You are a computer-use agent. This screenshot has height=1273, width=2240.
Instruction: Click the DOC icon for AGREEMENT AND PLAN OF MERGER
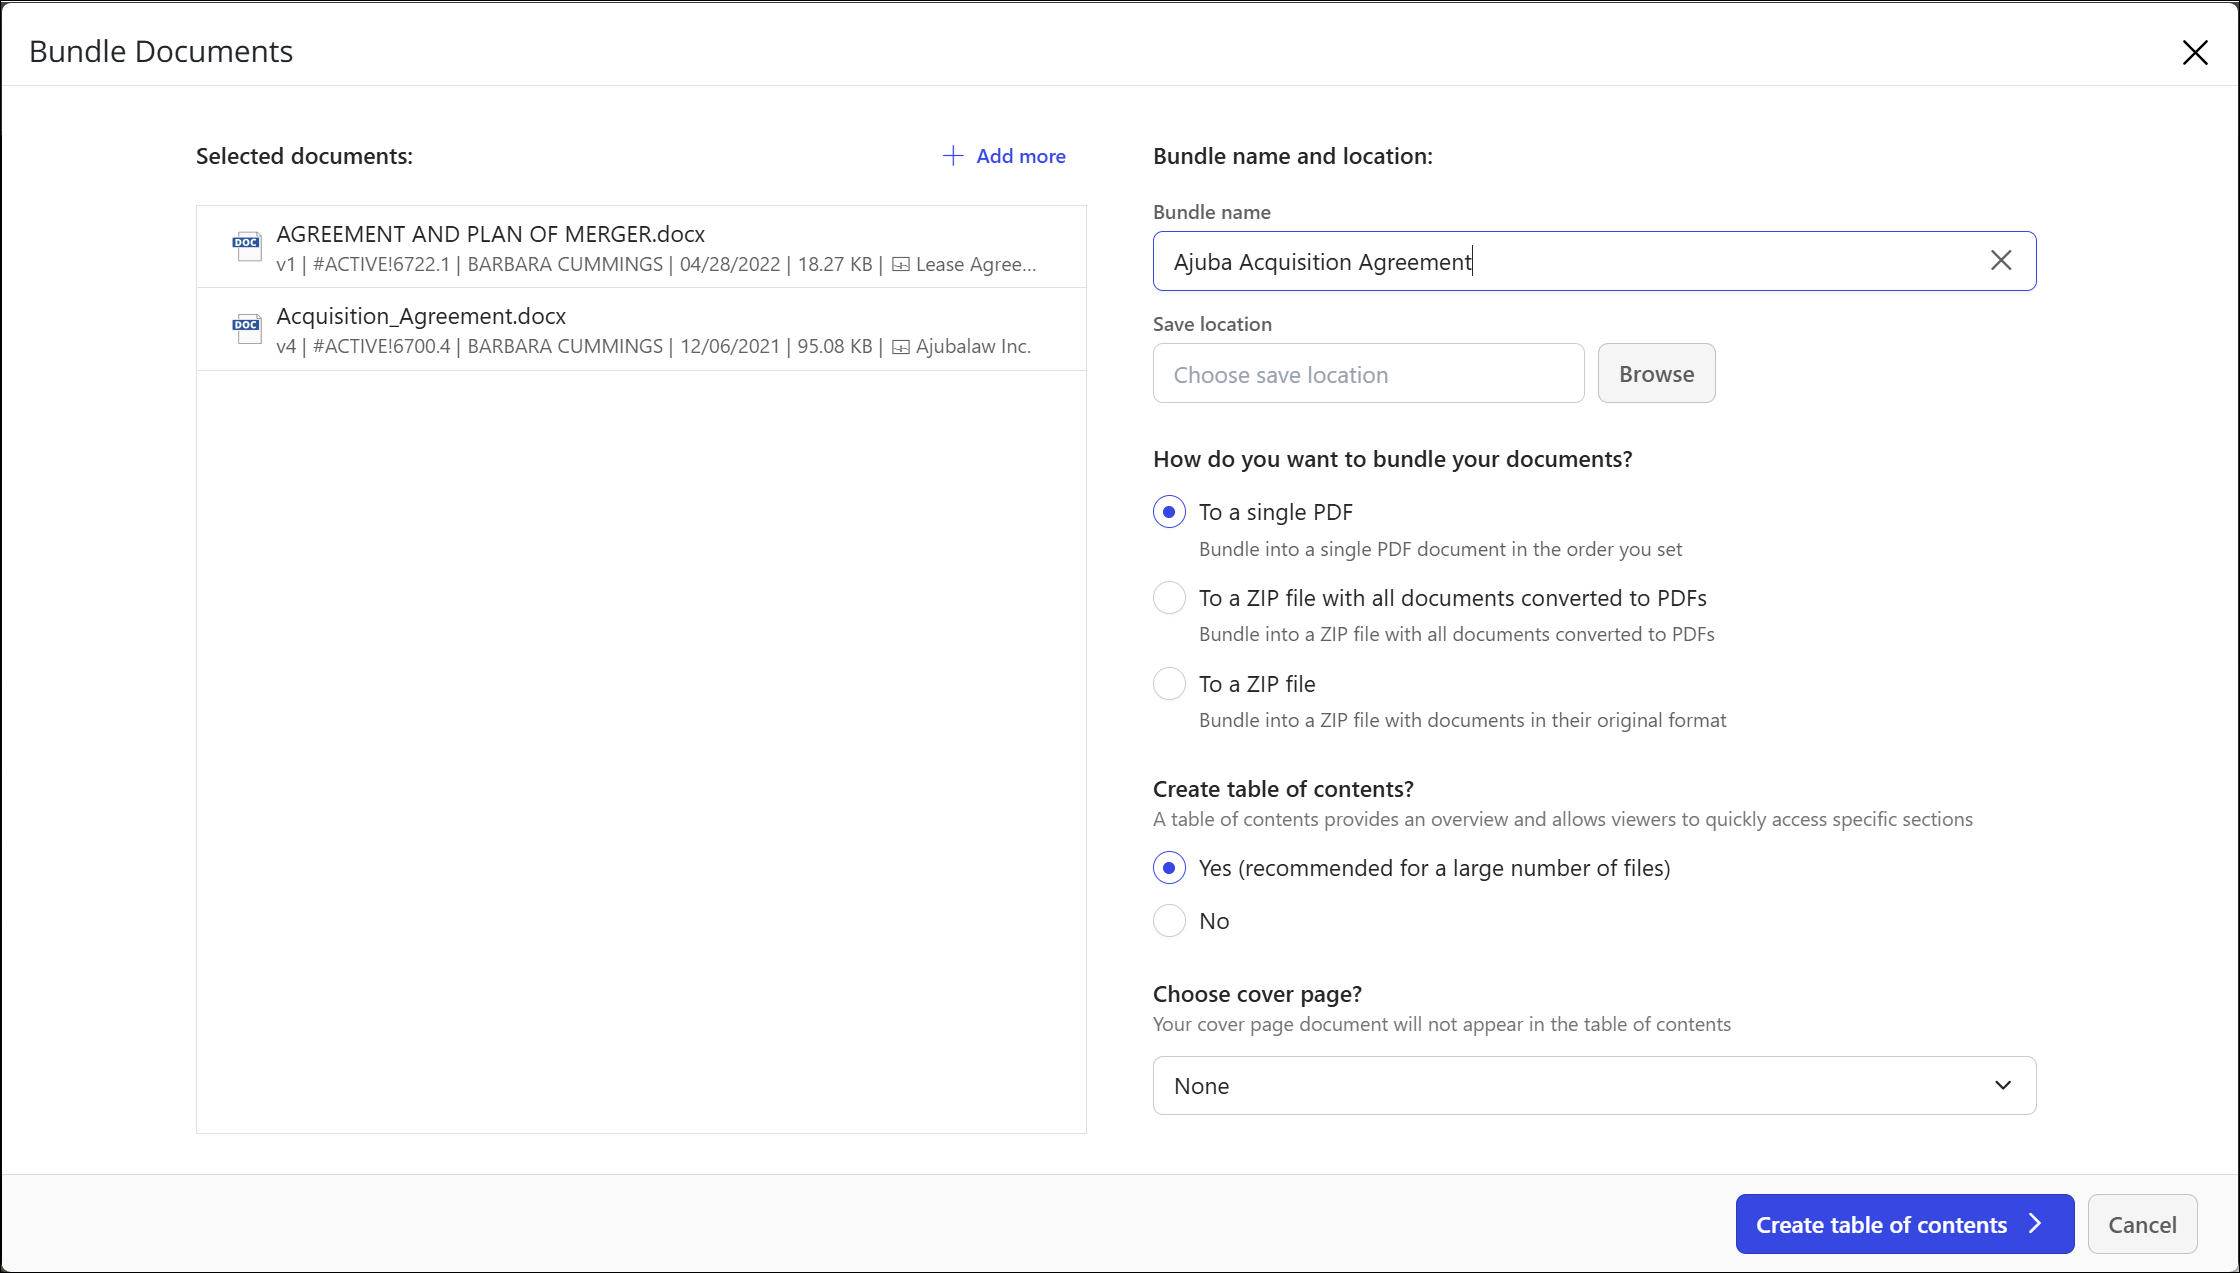pos(246,247)
